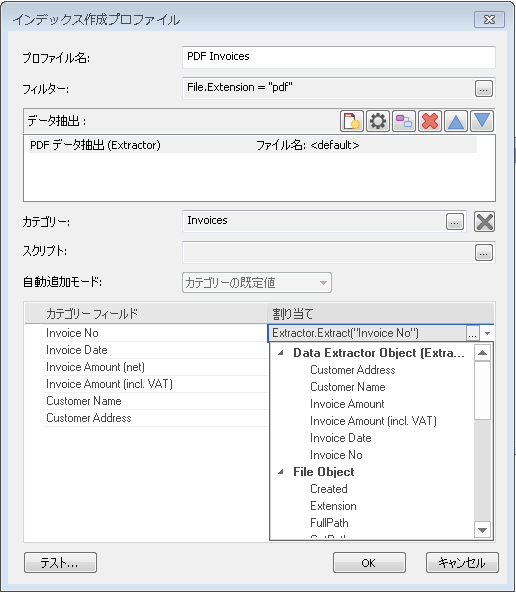
Task: Click the duplicate extraction icon
Action: [404, 121]
